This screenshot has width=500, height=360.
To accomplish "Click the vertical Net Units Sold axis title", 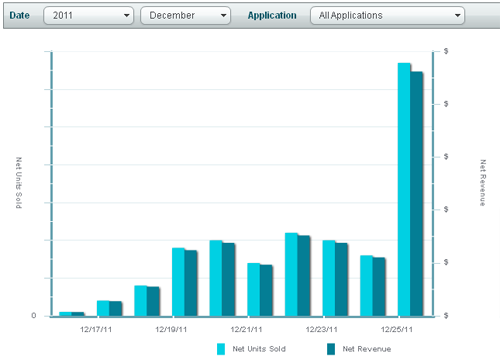I will (19, 183).
